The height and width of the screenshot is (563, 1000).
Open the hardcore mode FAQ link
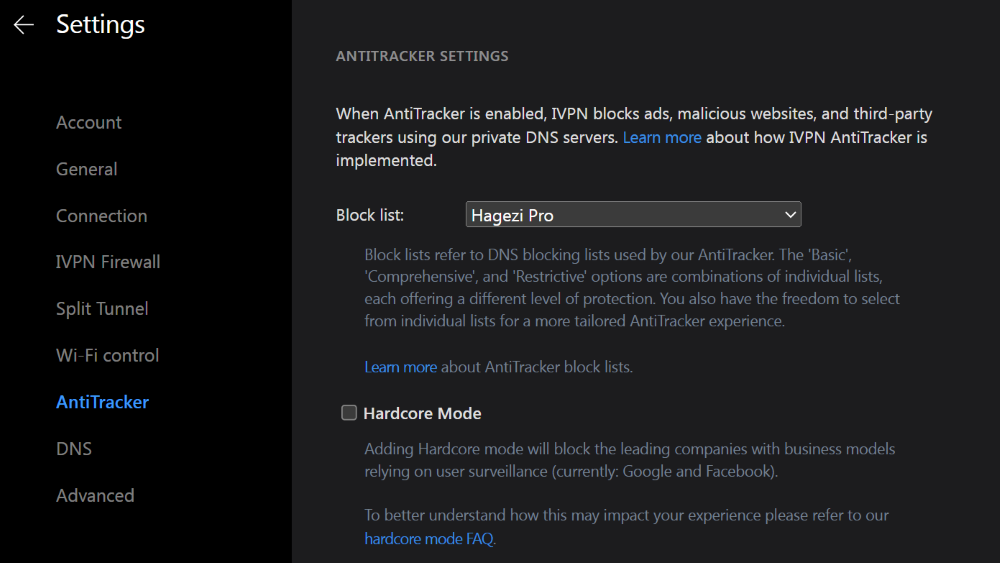click(429, 539)
